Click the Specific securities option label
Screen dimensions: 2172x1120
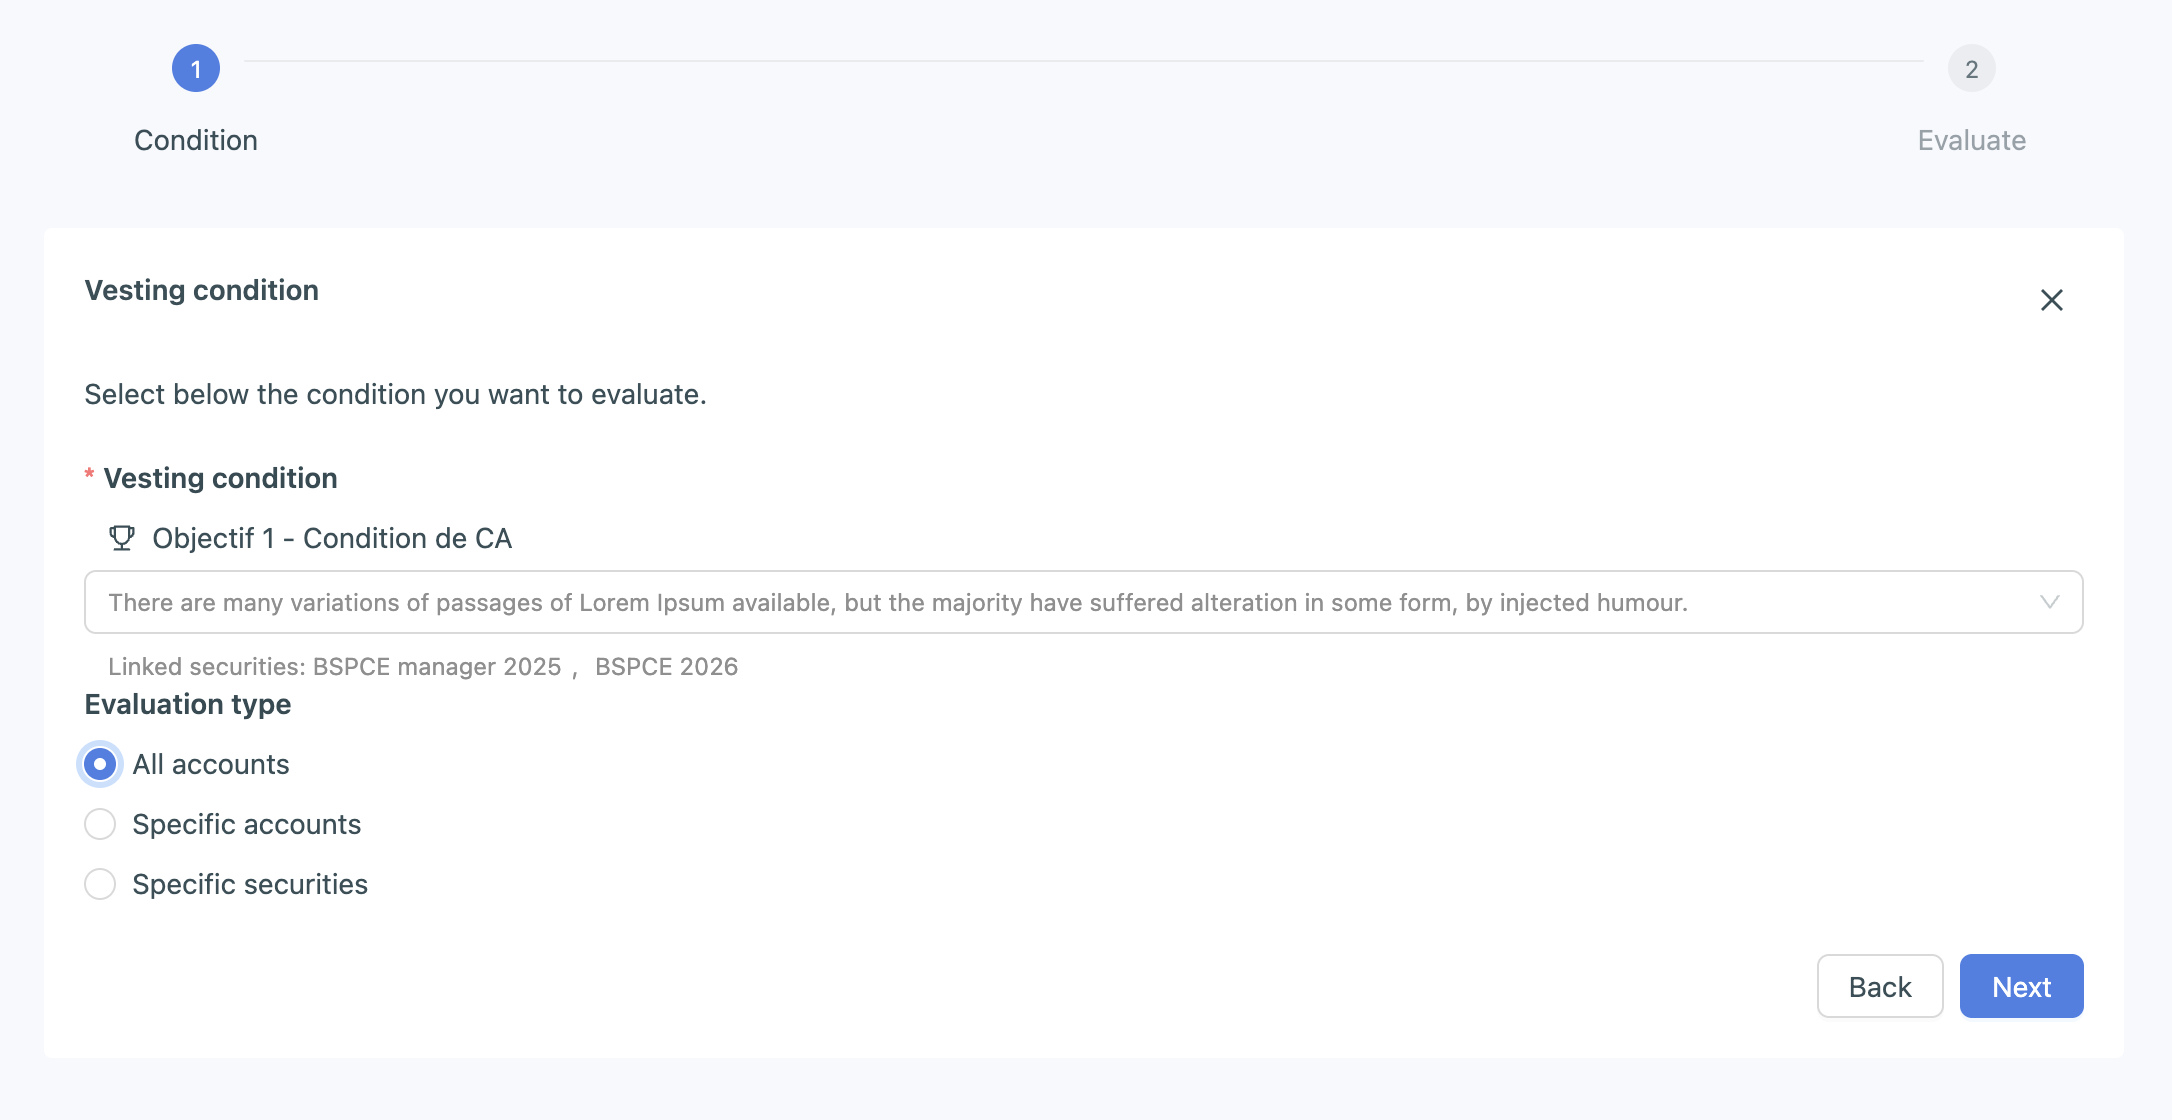point(250,884)
